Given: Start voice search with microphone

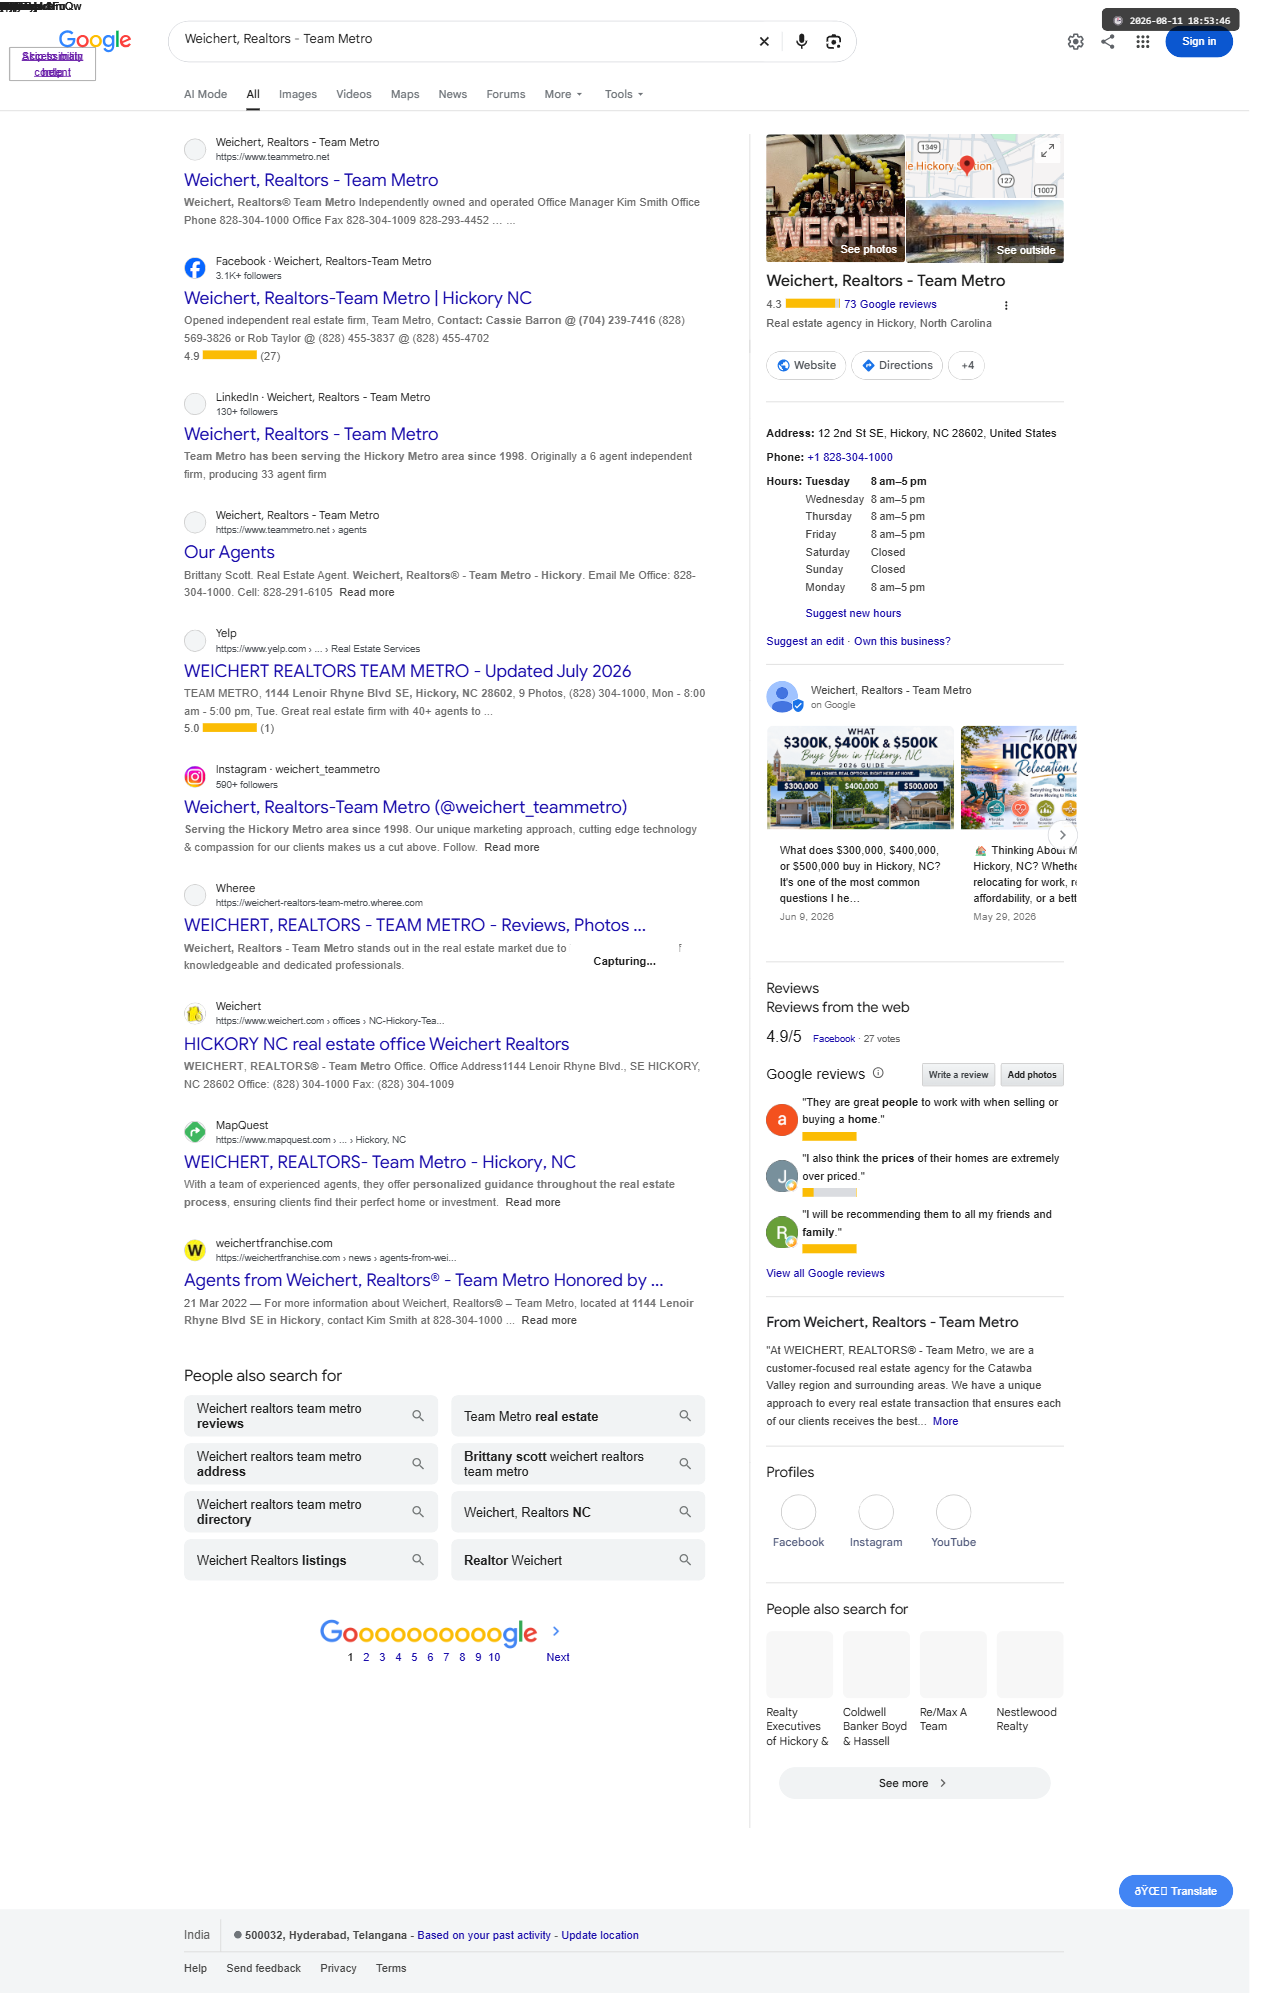Looking at the screenshot, I should tap(801, 41).
